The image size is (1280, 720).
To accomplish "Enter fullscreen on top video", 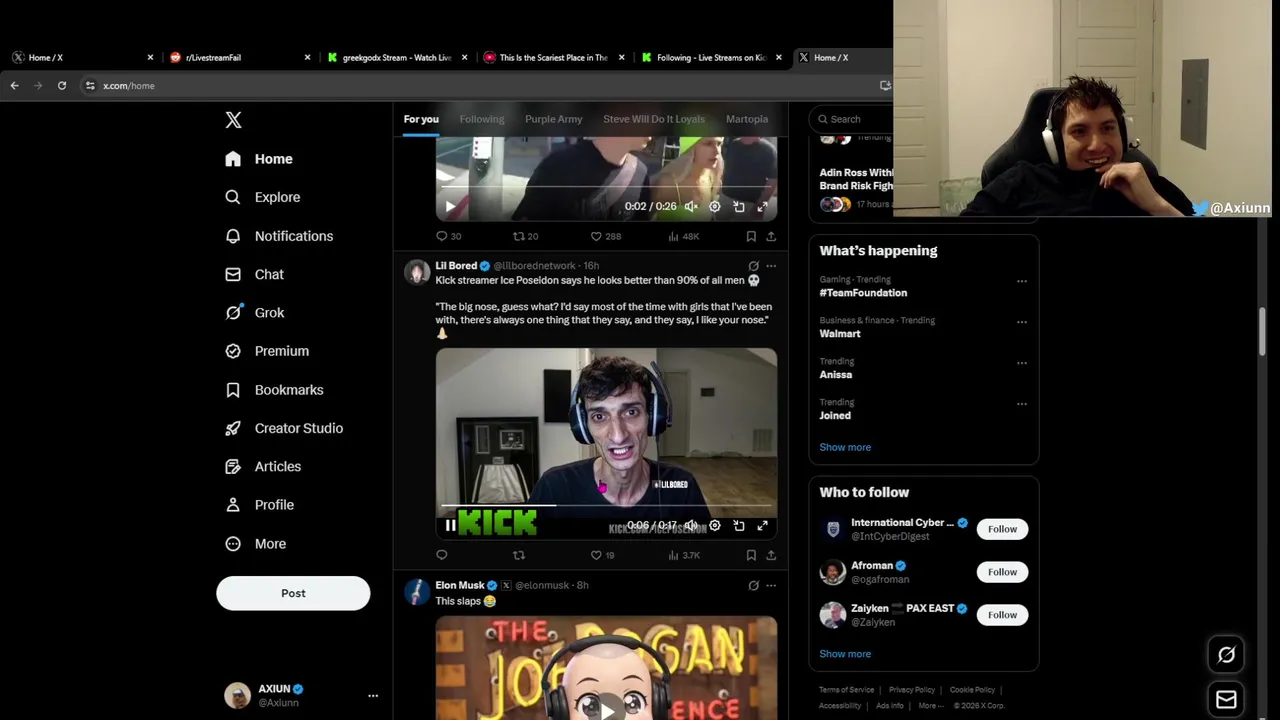I will coord(762,206).
